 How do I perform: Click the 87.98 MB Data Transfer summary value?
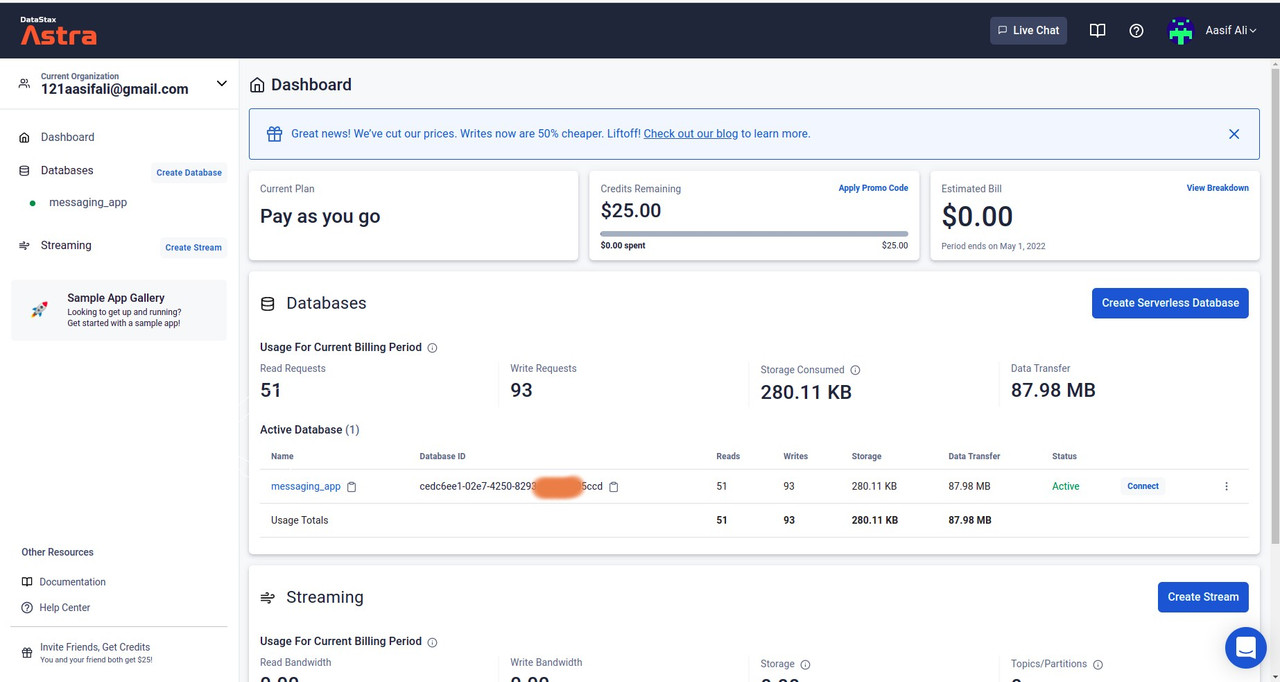(1053, 391)
